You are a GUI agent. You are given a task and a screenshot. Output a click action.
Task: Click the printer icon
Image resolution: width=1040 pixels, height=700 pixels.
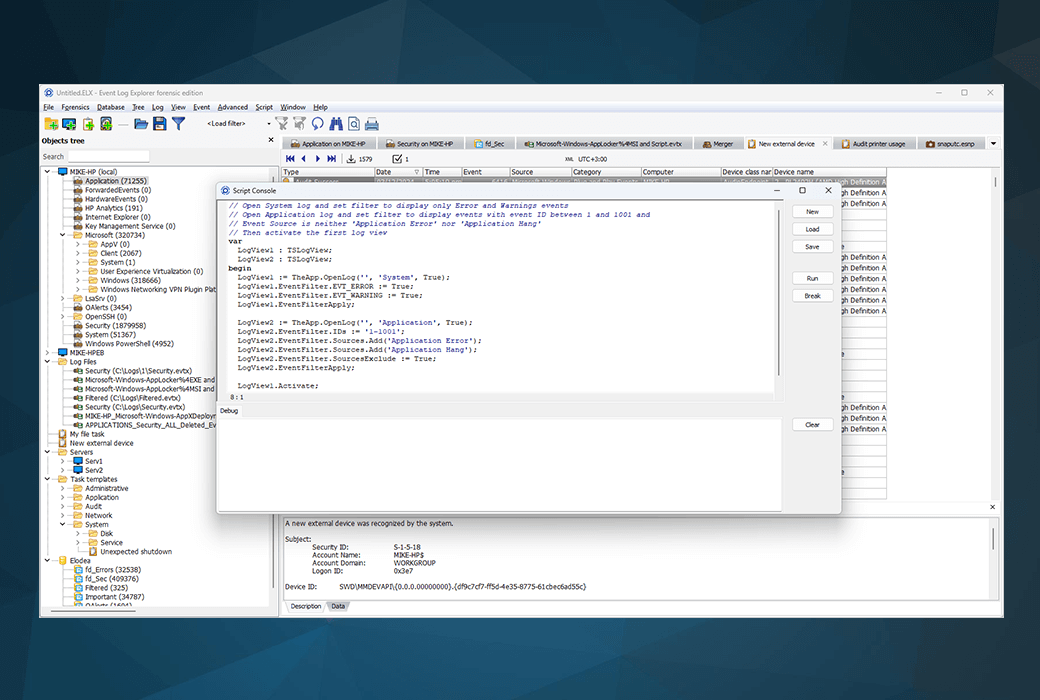[372, 124]
